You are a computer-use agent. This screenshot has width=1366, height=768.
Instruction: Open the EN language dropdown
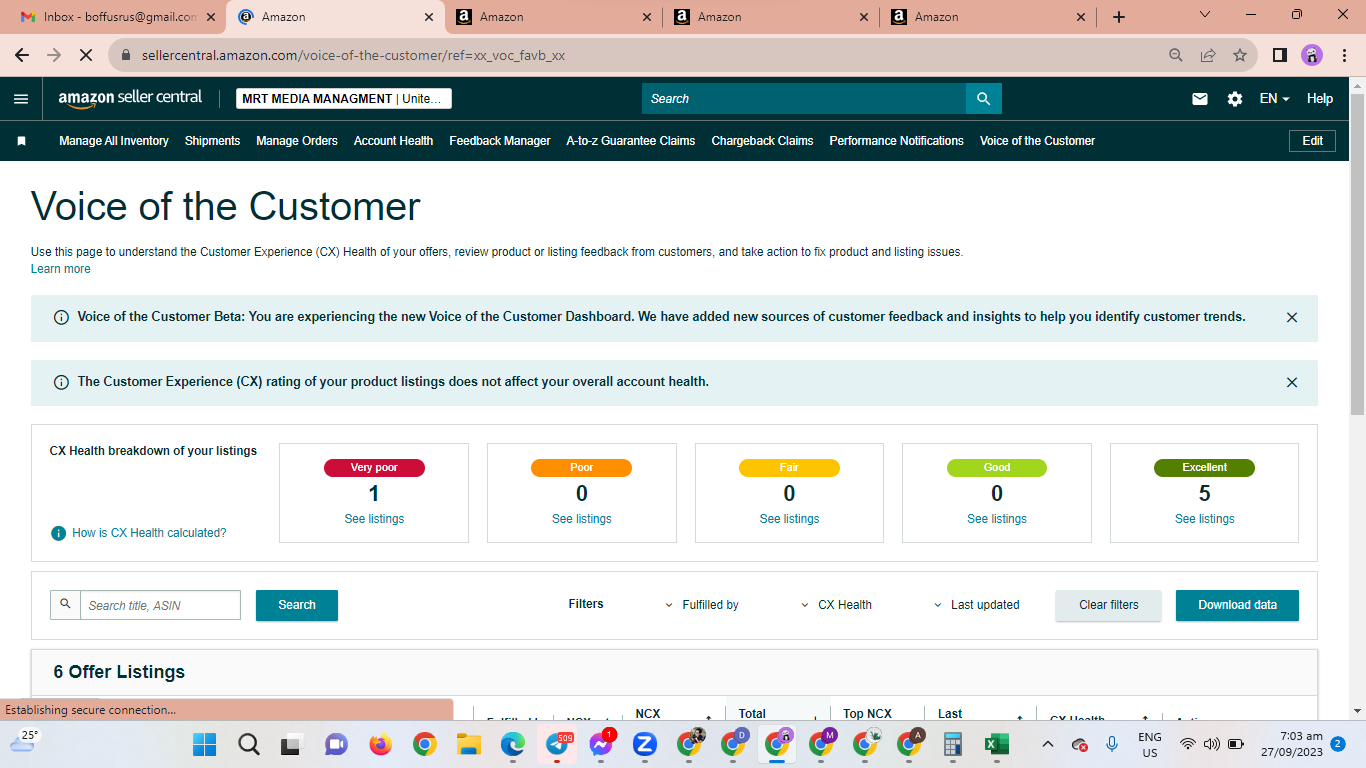click(1274, 99)
